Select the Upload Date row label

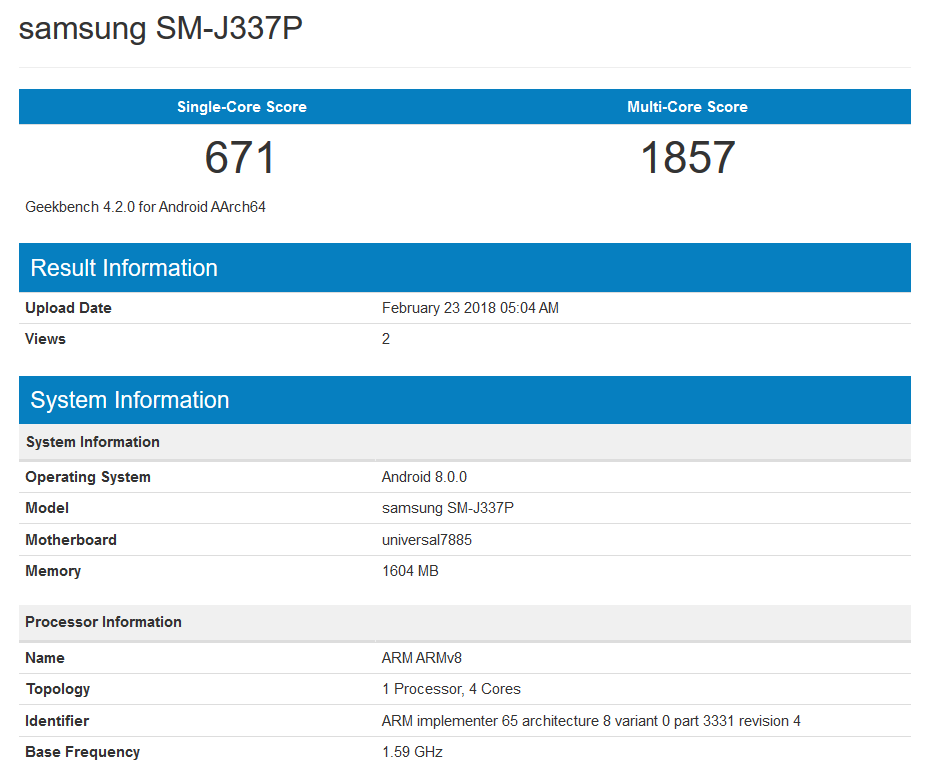click(x=68, y=308)
